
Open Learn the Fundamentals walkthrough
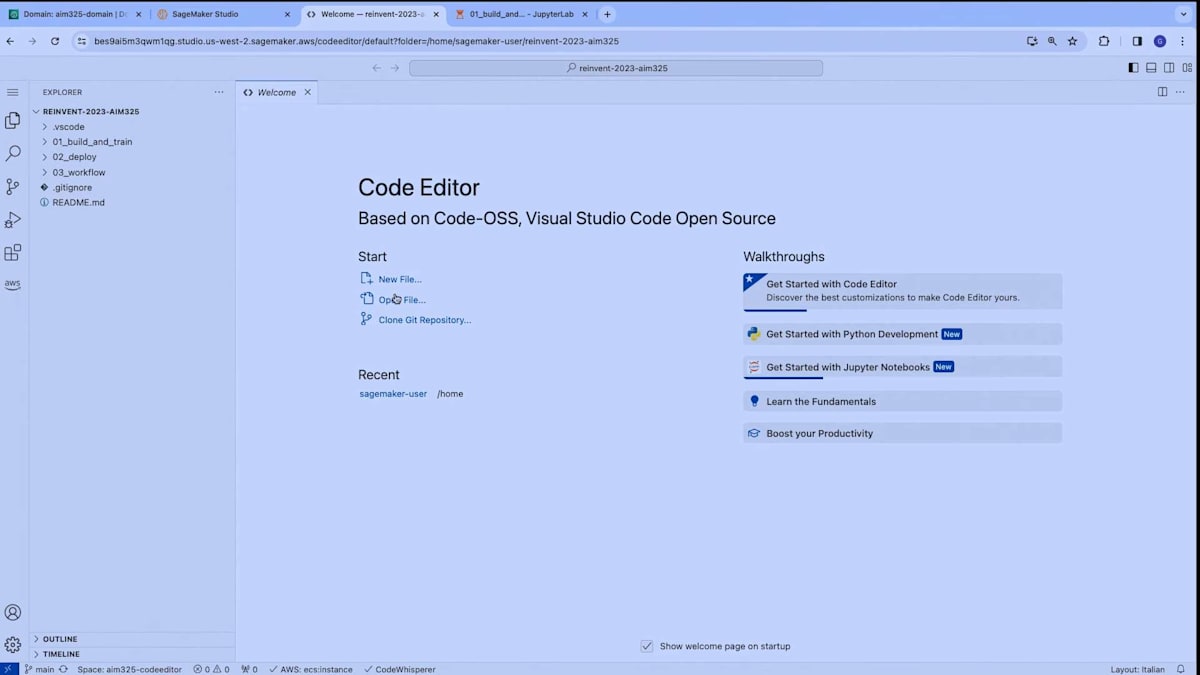pyautogui.click(x=902, y=401)
